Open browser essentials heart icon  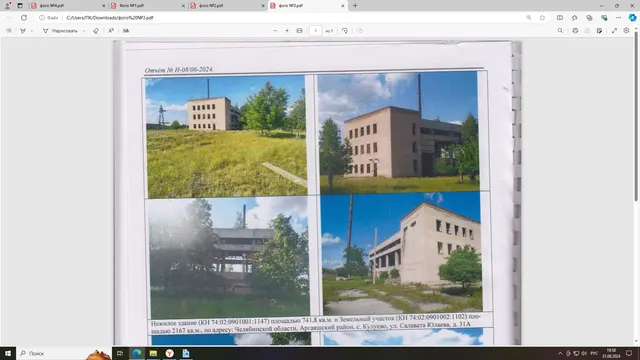(x=604, y=18)
